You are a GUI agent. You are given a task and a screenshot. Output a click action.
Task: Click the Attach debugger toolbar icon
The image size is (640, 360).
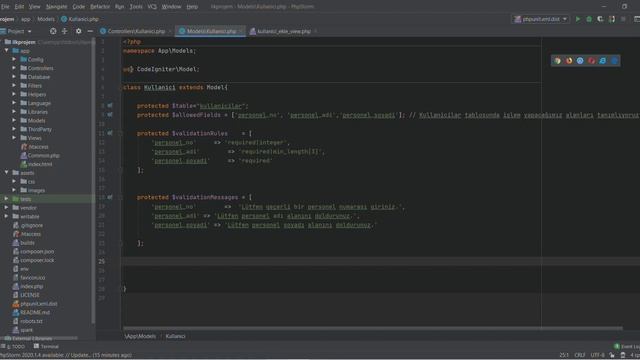[611, 19]
